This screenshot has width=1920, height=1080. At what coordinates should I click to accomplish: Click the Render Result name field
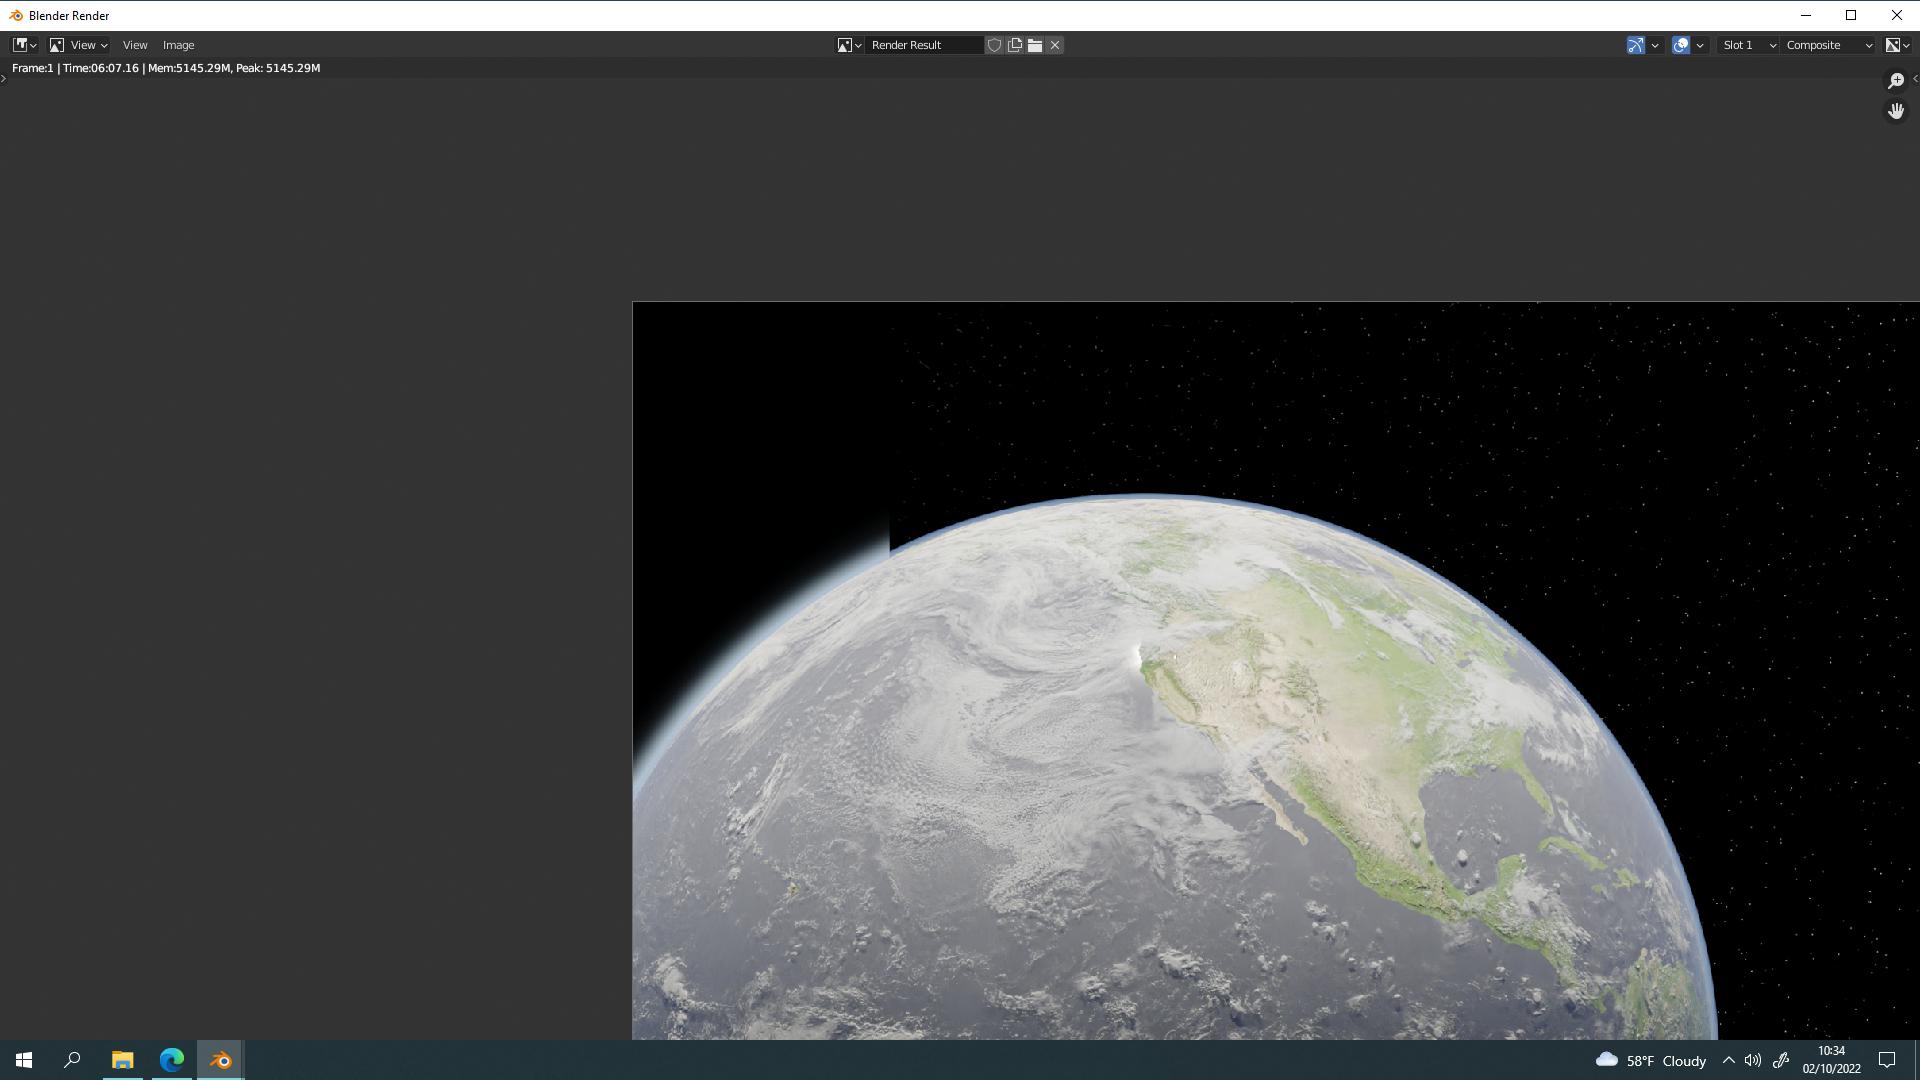tap(925, 45)
